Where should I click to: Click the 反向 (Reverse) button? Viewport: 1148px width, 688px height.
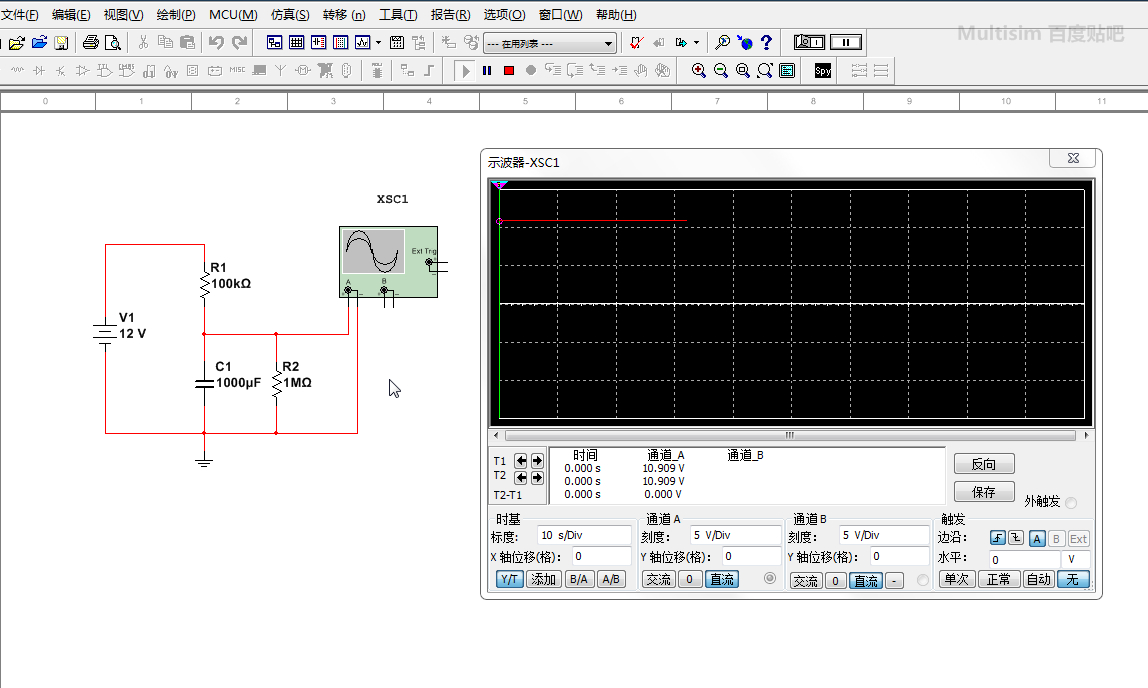point(984,464)
